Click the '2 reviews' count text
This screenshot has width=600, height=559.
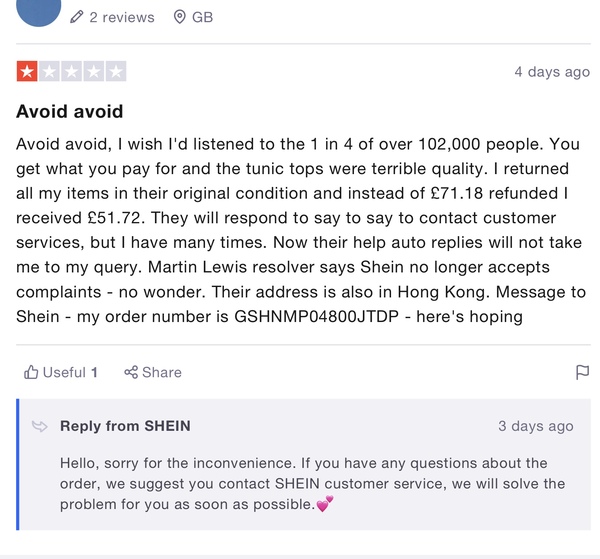tap(122, 17)
